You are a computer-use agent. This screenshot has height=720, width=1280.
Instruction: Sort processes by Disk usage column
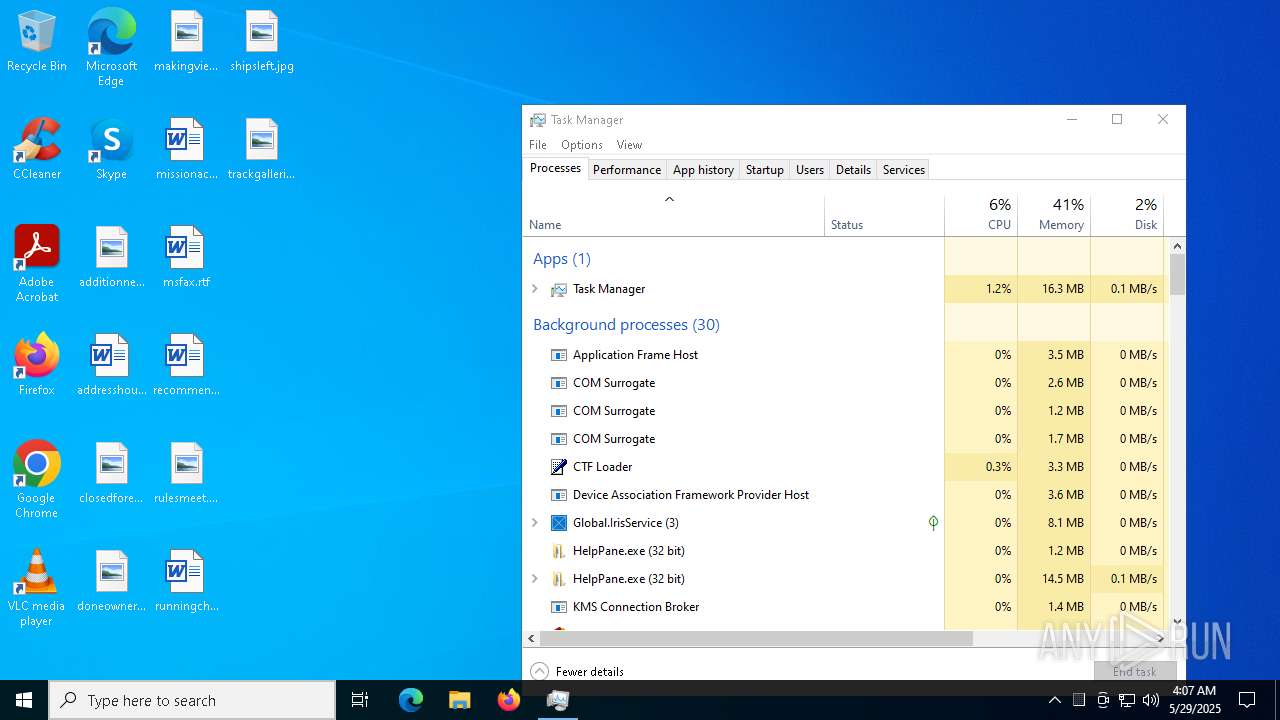(1127, 215)
